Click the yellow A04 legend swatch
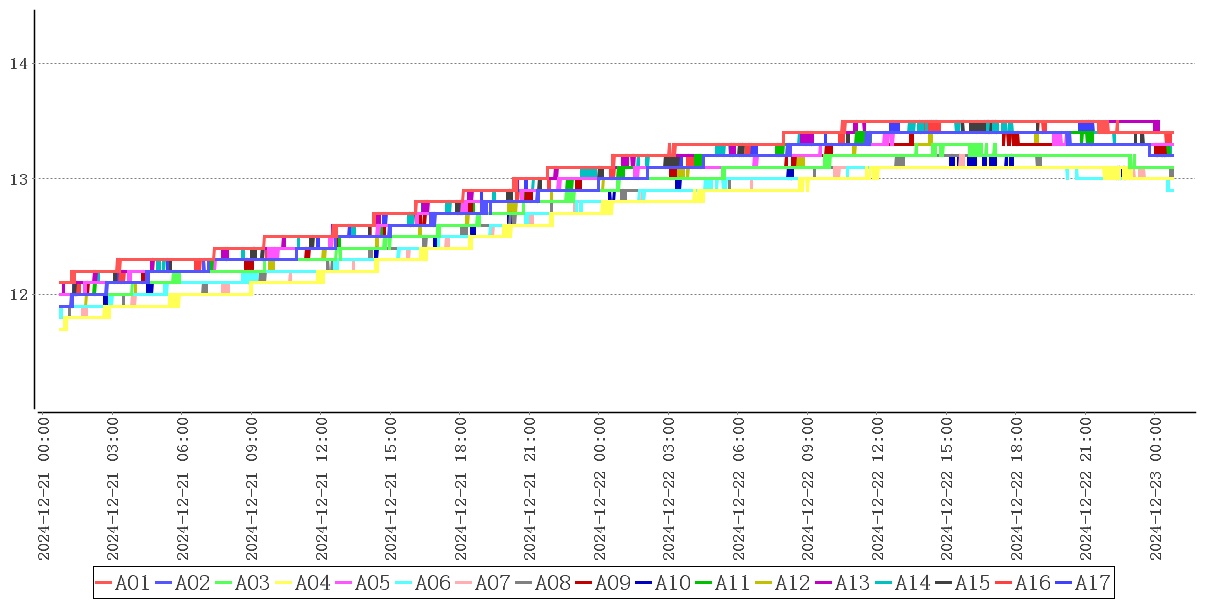The width and height of the screenshot is (1207, 600). click(x=283, y=583)
